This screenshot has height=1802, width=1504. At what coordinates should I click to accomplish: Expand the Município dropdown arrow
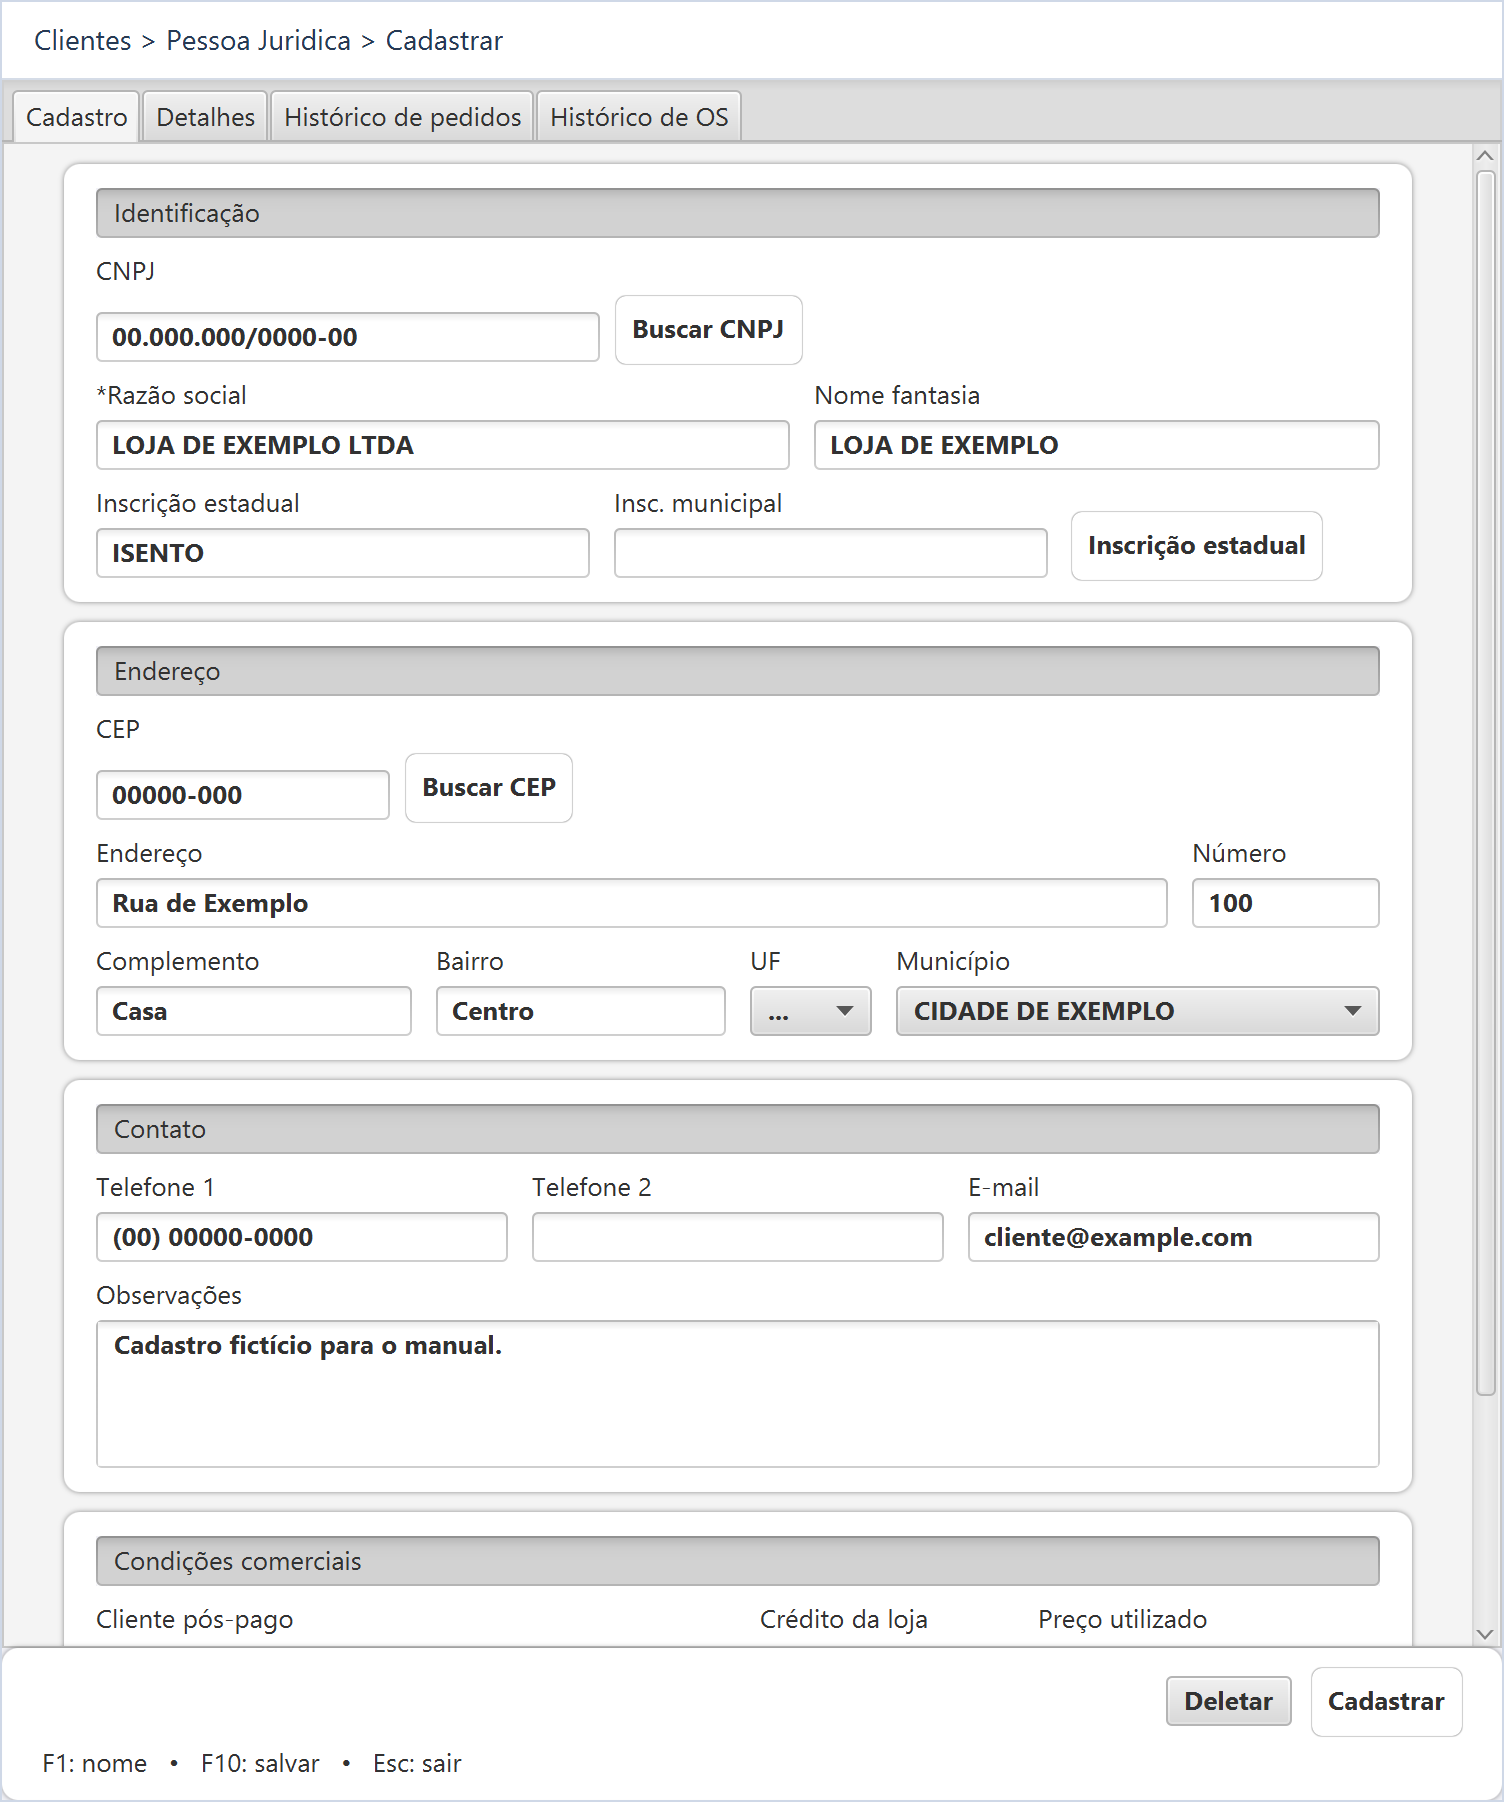coord(1352,1011)
